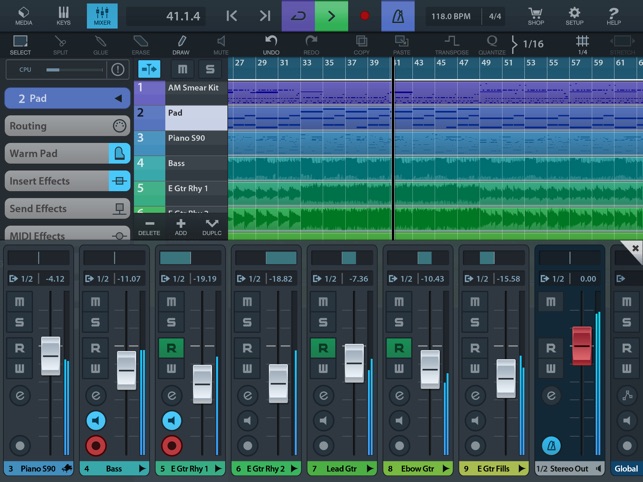This screenshot has width=643, height=482.
Task: Switch to the Mixer tab
Action: click(101, 15)
